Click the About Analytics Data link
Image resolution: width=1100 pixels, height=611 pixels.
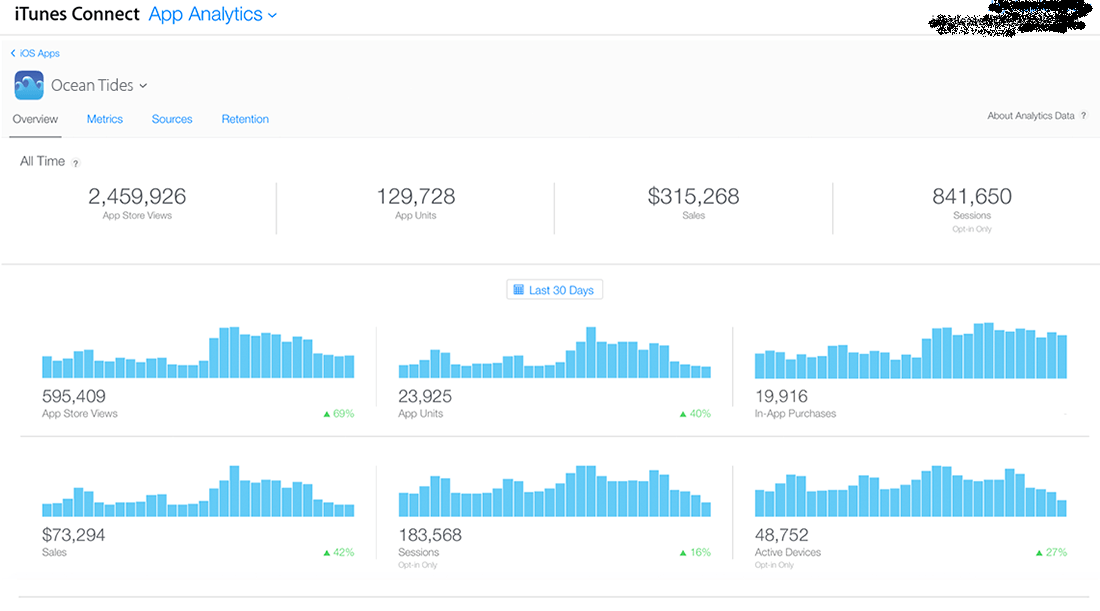tap(1031, 116)
